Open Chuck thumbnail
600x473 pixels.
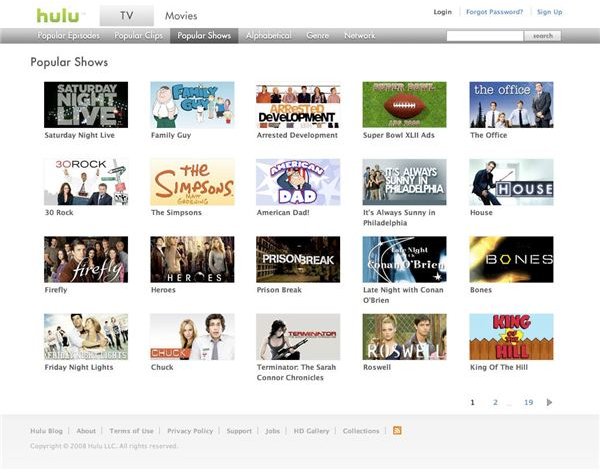(192, 337)
